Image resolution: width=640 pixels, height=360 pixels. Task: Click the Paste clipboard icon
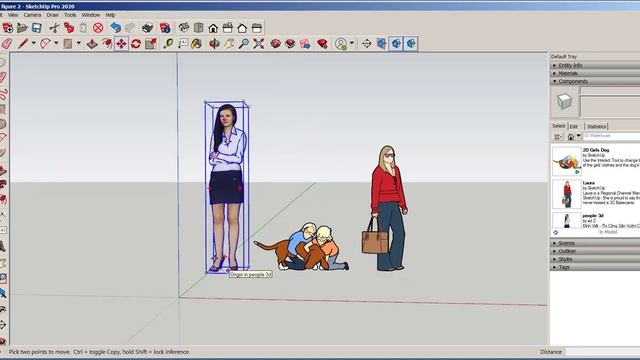tap(83, 28)
